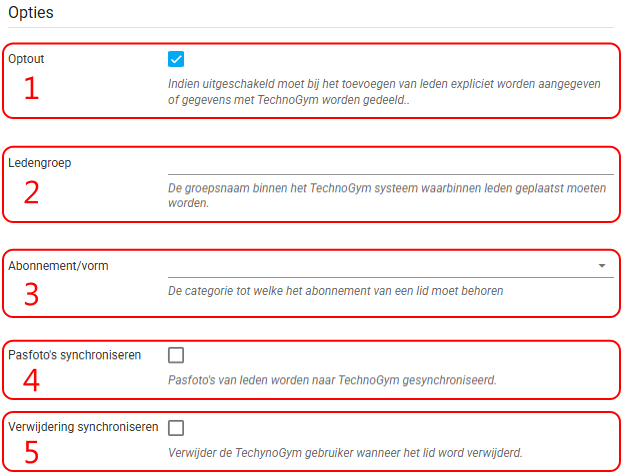Enable the Pasfoto's synchroniseren checkbox
This screenshot has width=623, height=474.
point(176,355)
